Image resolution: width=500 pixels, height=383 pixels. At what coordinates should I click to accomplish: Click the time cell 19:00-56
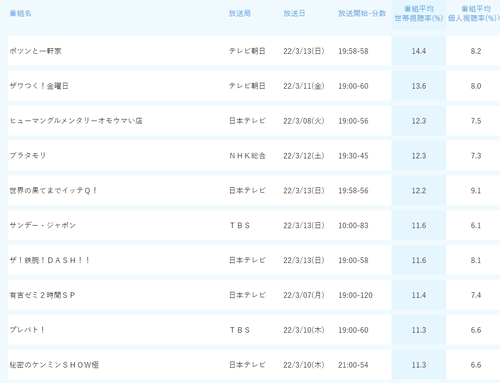353,121
